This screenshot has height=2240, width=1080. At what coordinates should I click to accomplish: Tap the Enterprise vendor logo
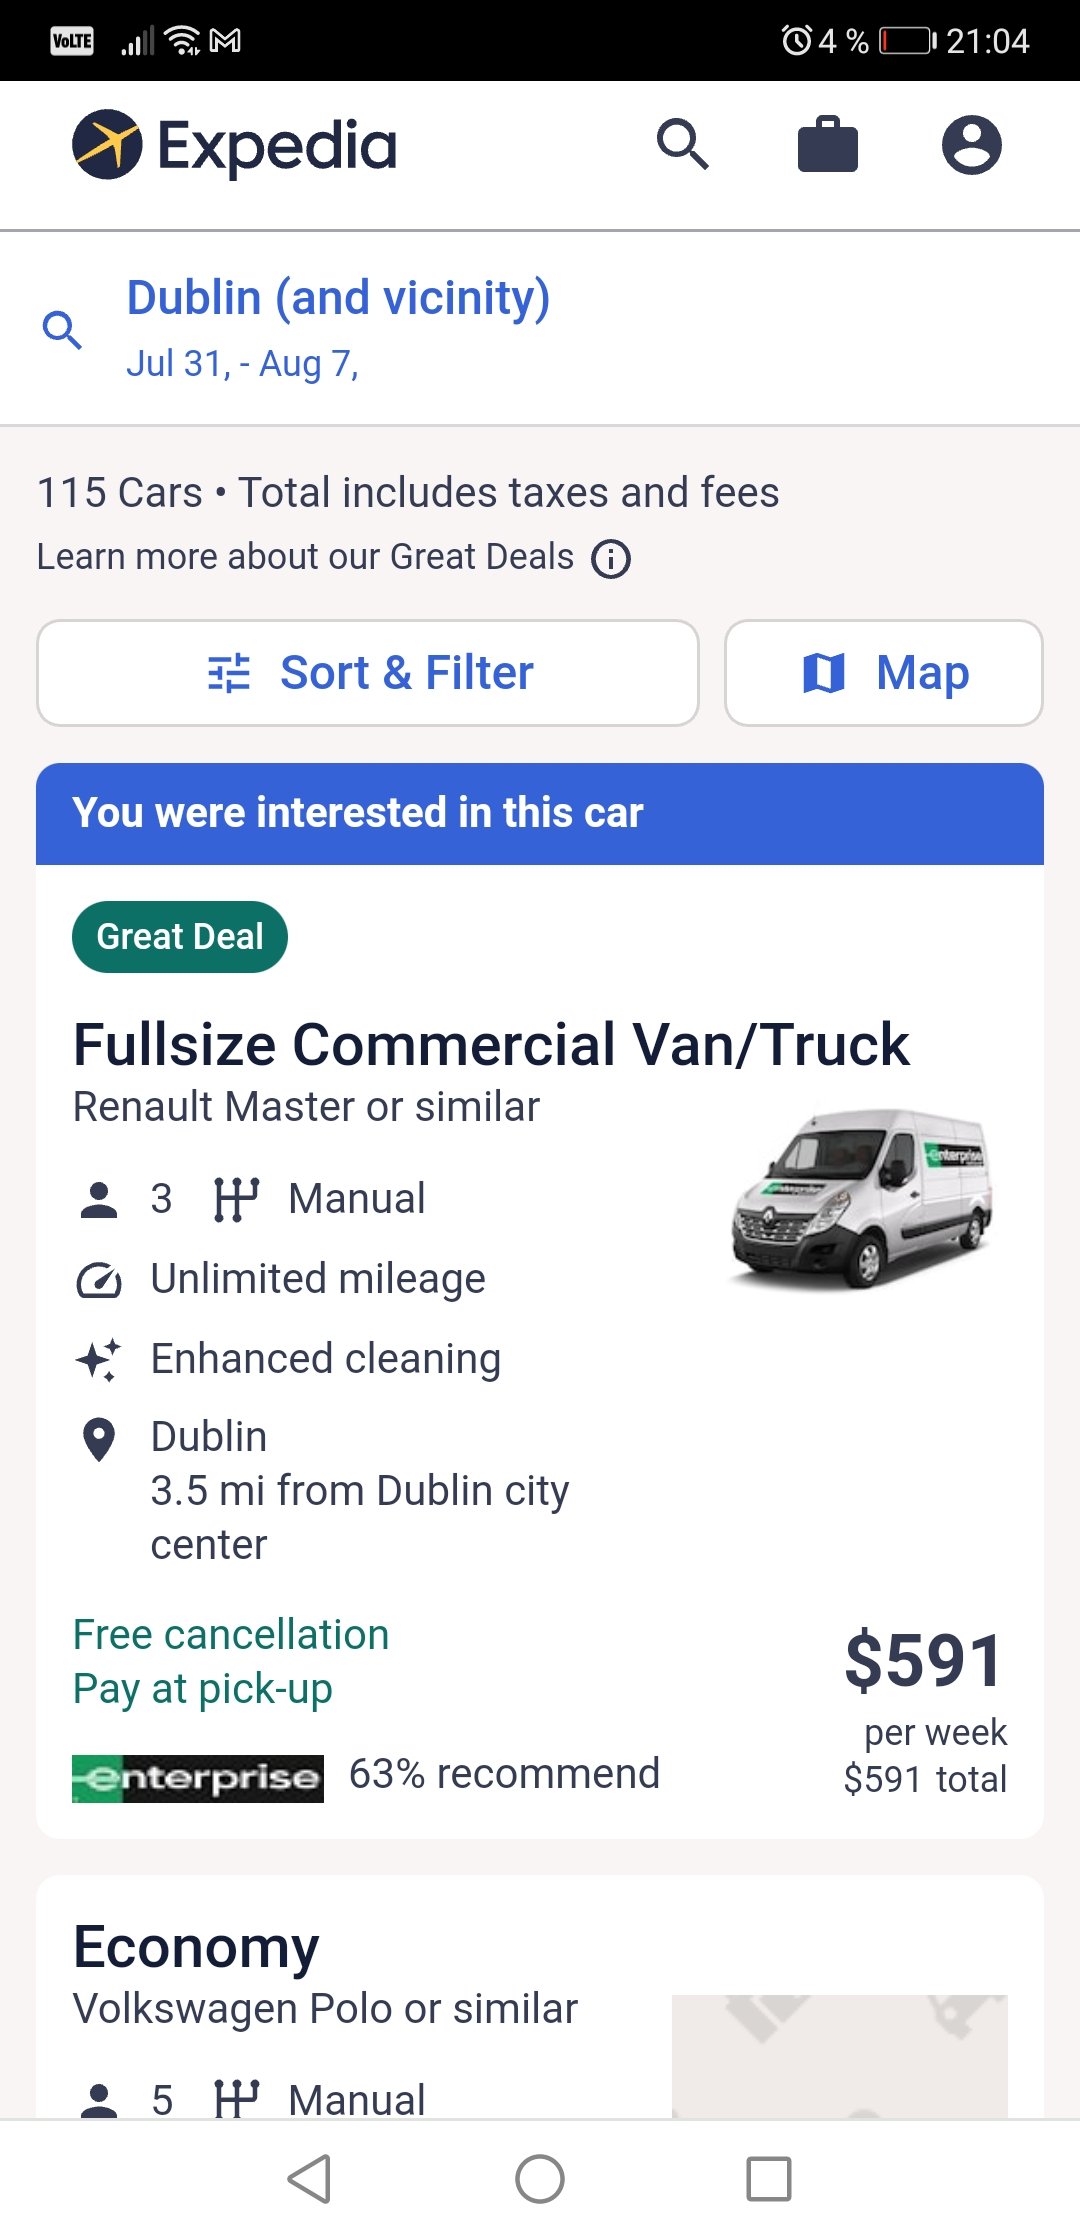pos(198,1778)
